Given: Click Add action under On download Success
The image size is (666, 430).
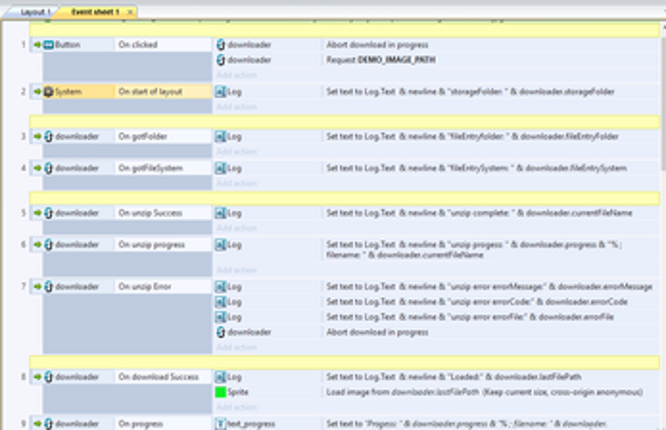Looking at the screenshot, I should (237, 407).
